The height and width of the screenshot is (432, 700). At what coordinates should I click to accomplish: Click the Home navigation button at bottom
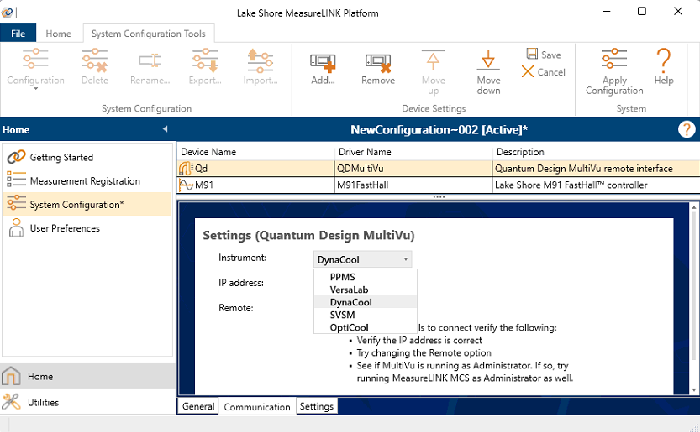(x=88, y=376)
